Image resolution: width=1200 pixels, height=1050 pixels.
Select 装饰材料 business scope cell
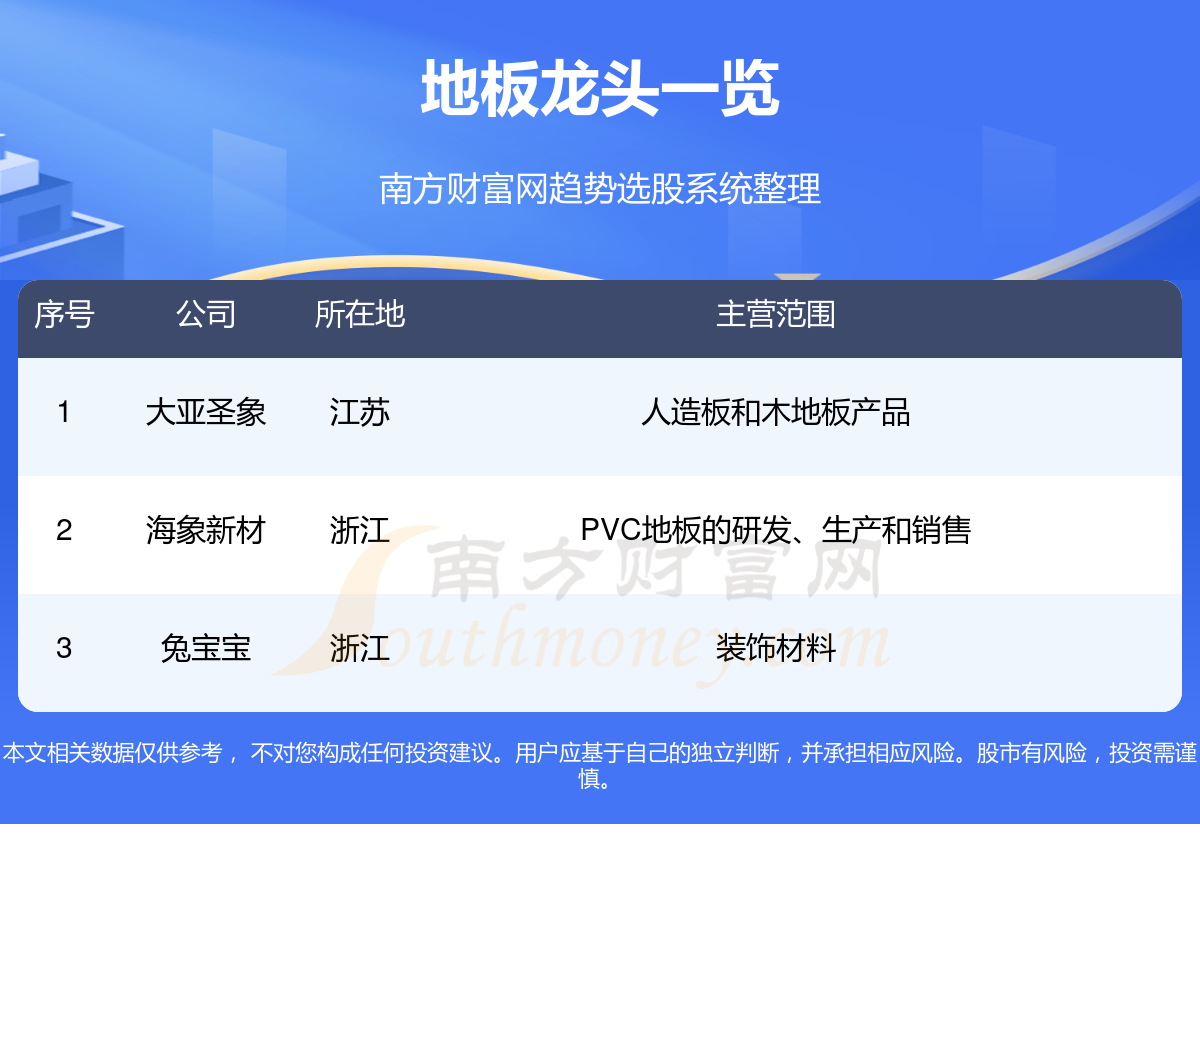(x=776, y=648)
